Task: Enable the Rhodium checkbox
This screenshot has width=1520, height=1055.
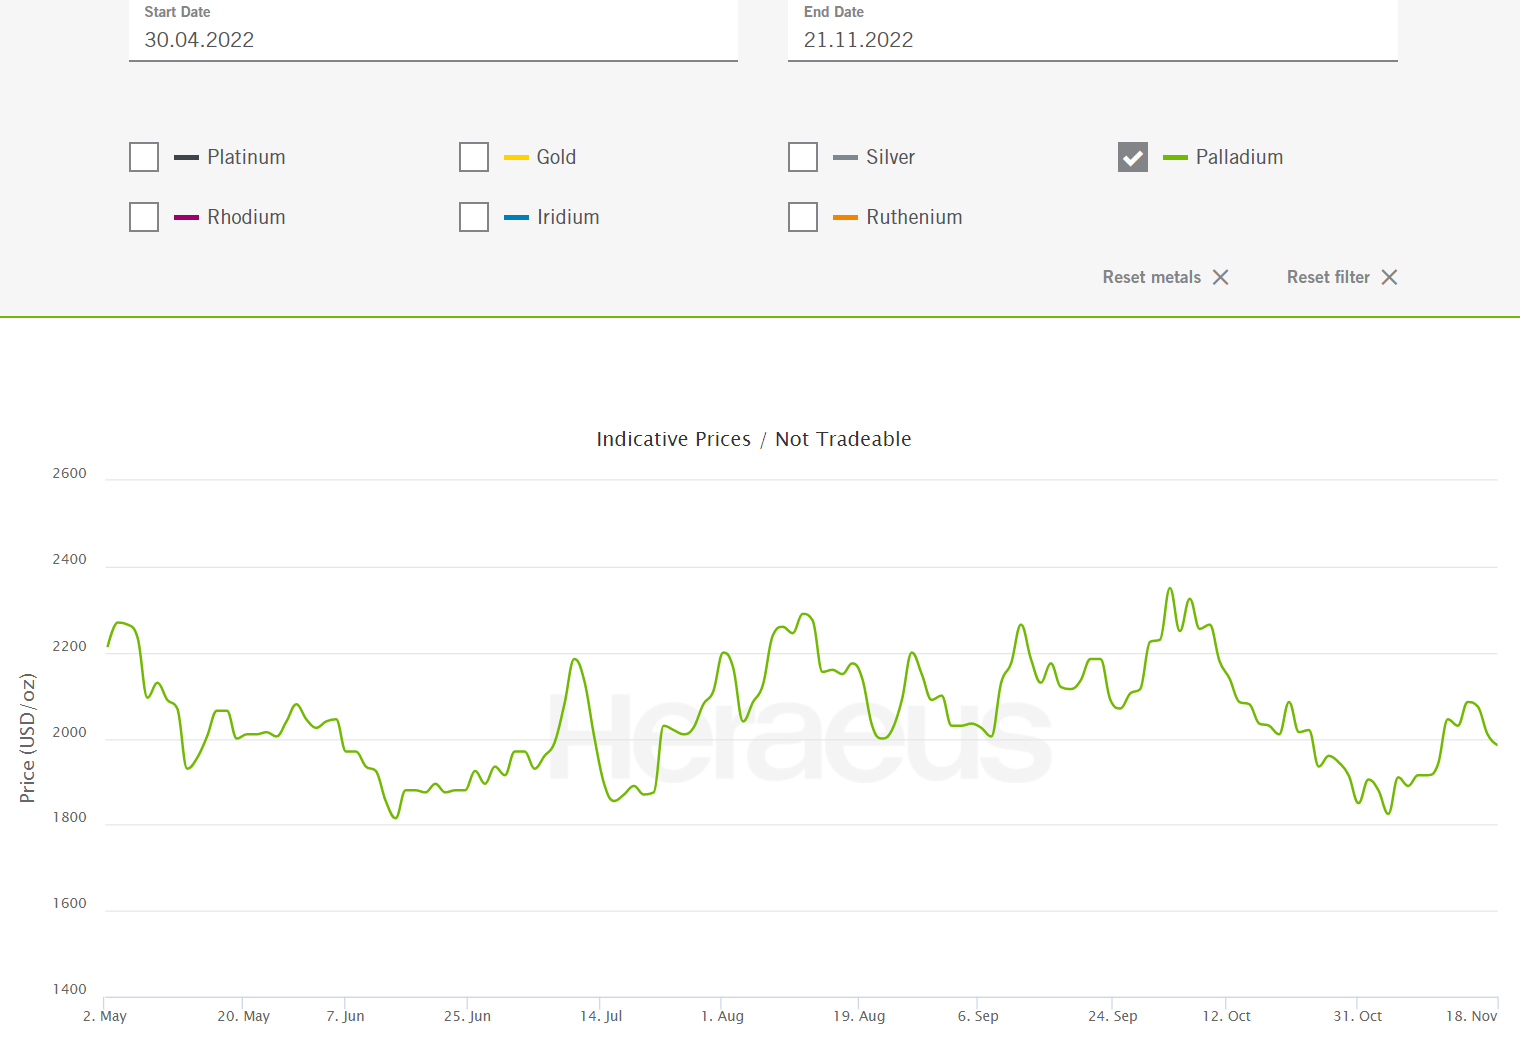Action: point(144,217)
